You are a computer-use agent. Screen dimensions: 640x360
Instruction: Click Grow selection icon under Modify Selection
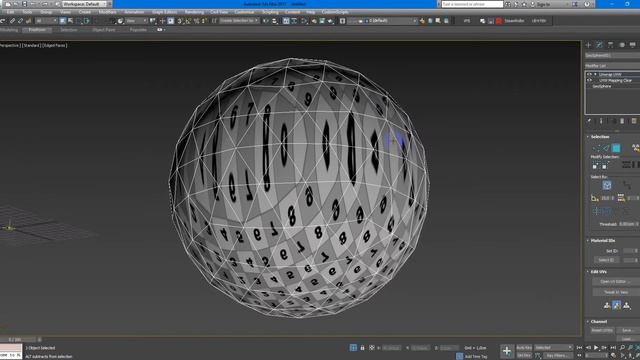tap(595, 166)
